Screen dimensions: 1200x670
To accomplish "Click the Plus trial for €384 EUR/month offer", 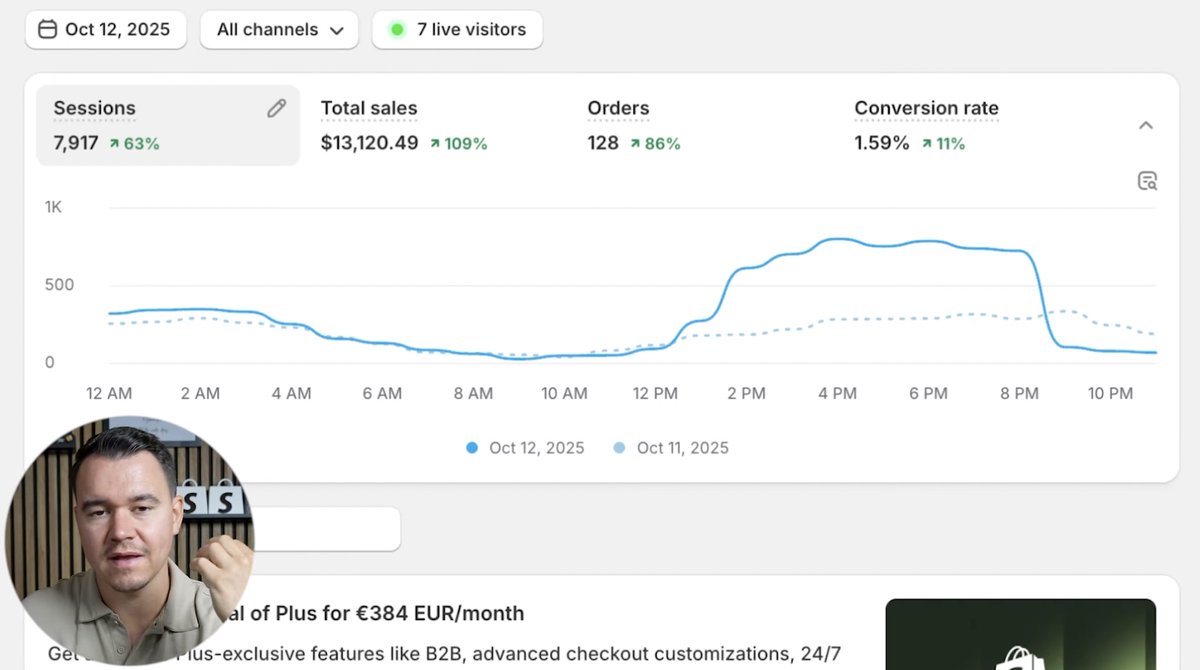I will tap(400, 612).
